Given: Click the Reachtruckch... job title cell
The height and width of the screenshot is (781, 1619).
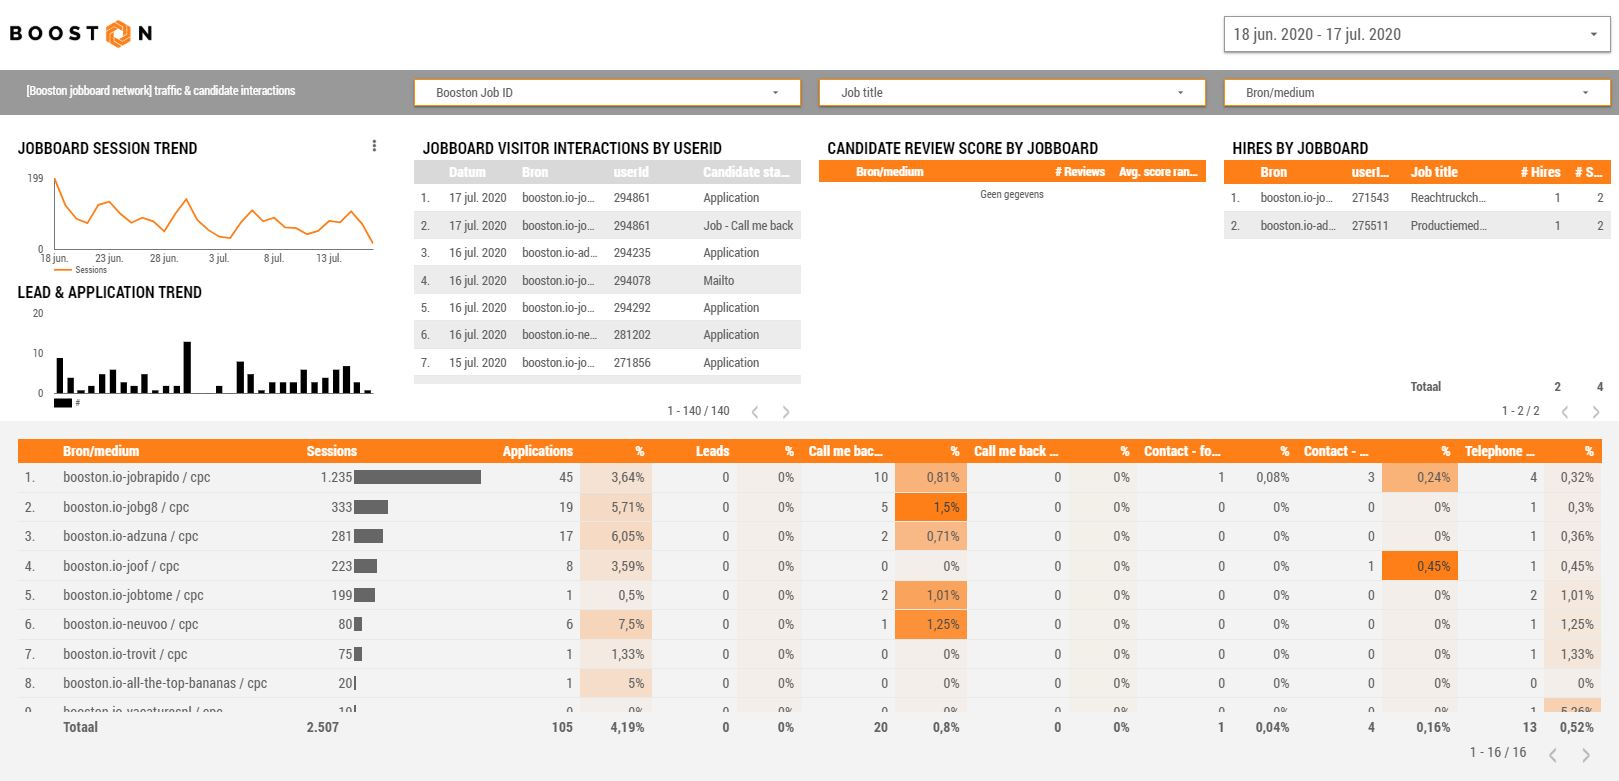Looking at the screenshot, I should 1448,198.
